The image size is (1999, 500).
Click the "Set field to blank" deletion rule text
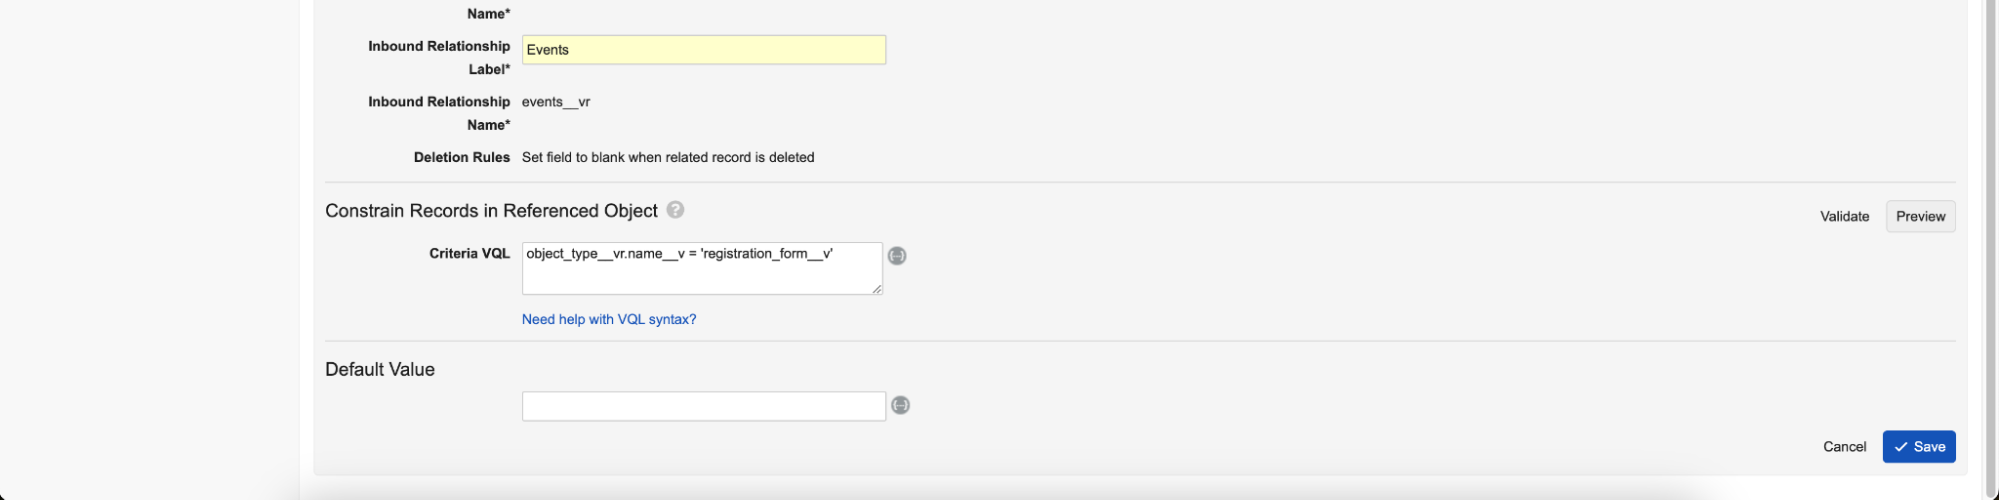tap(668, 157)
